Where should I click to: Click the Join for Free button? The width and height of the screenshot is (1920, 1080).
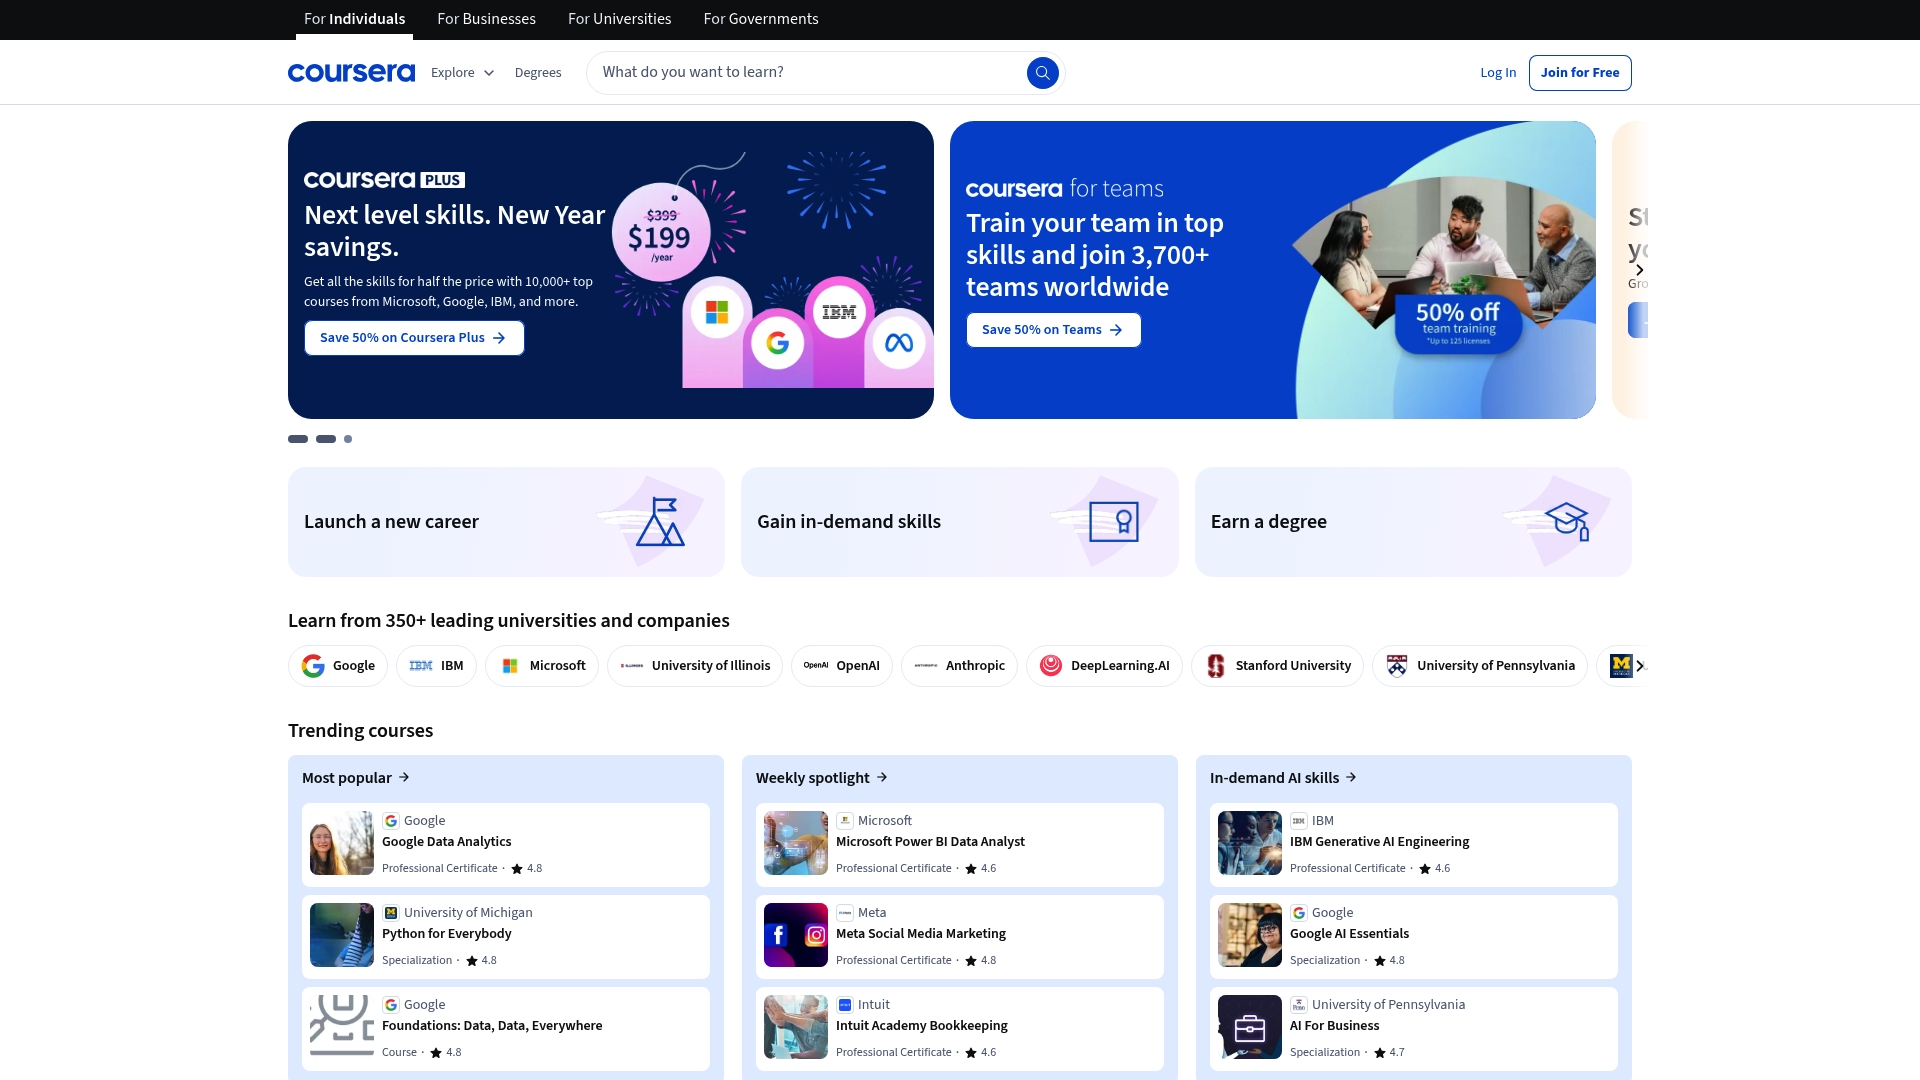(x=1580, y=72)
